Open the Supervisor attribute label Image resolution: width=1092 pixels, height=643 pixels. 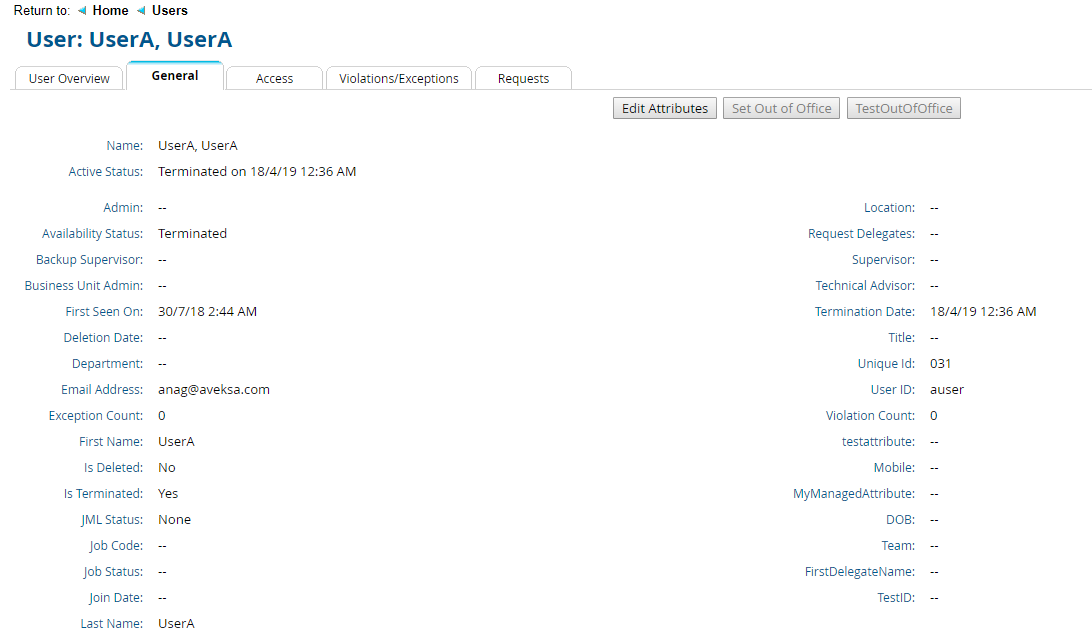tap(886, 259)
